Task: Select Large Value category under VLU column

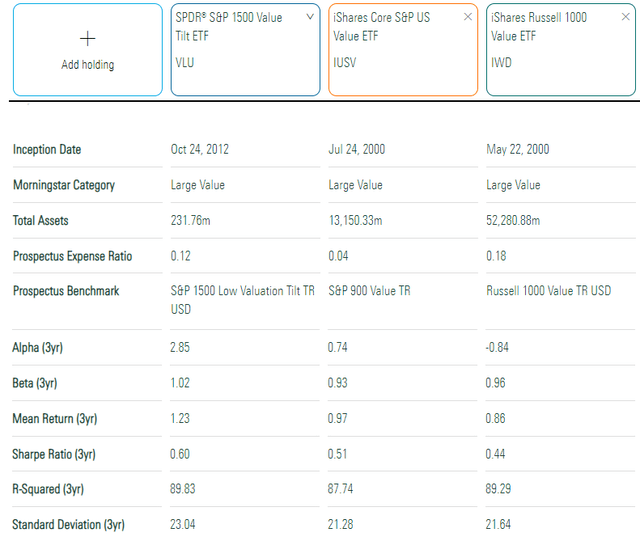Action: point(198,185)
